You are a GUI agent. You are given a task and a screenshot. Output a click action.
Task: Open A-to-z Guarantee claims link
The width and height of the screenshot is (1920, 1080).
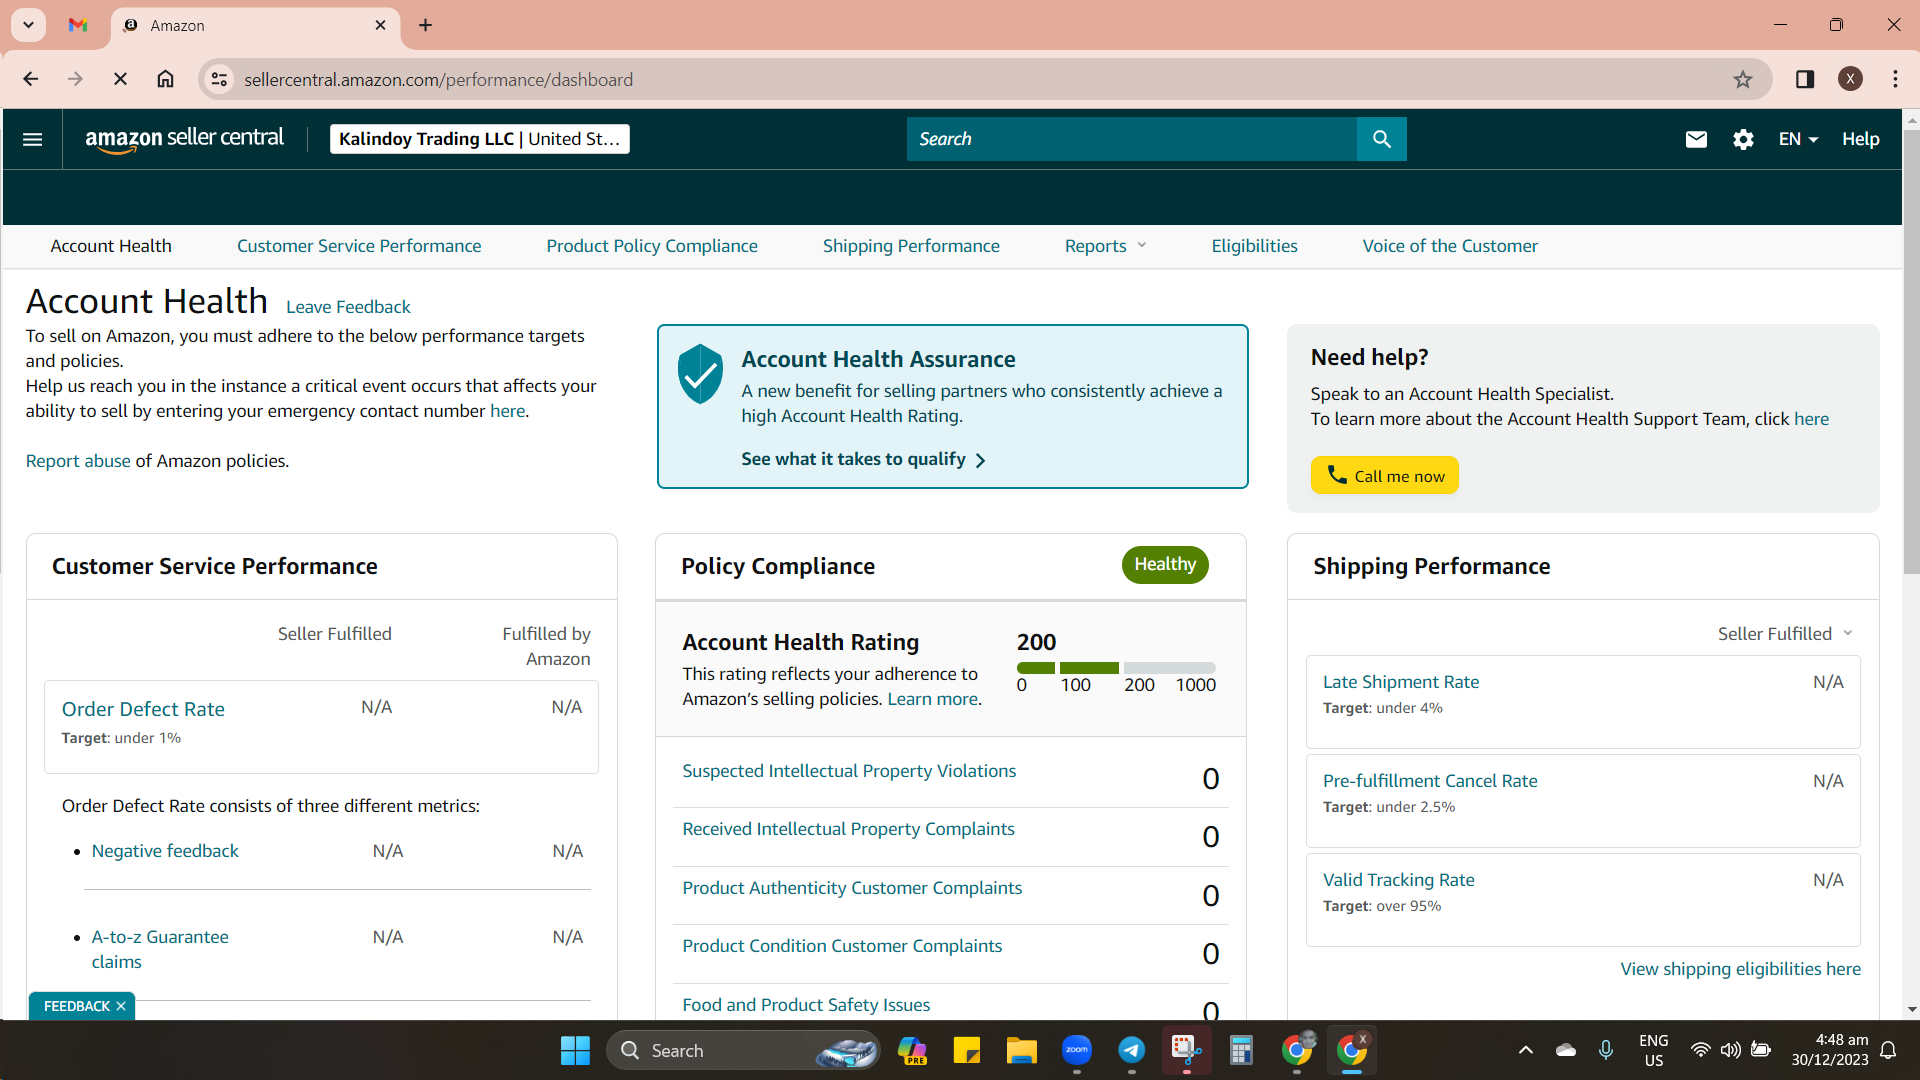click(x=160, y=949)
